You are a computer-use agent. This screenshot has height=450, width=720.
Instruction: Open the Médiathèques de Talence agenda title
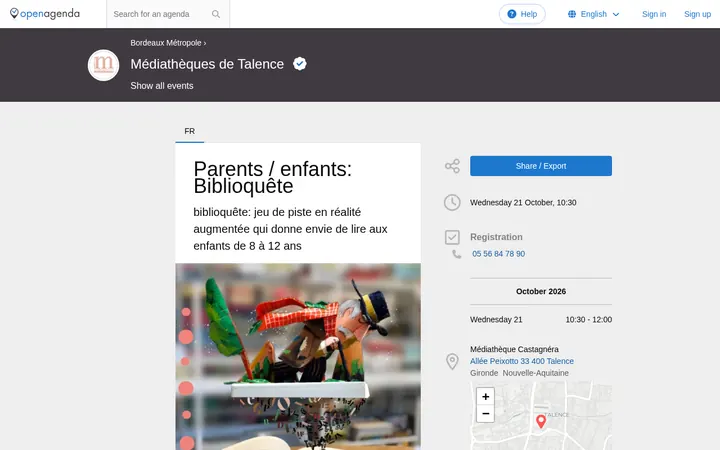pos(207,64)
